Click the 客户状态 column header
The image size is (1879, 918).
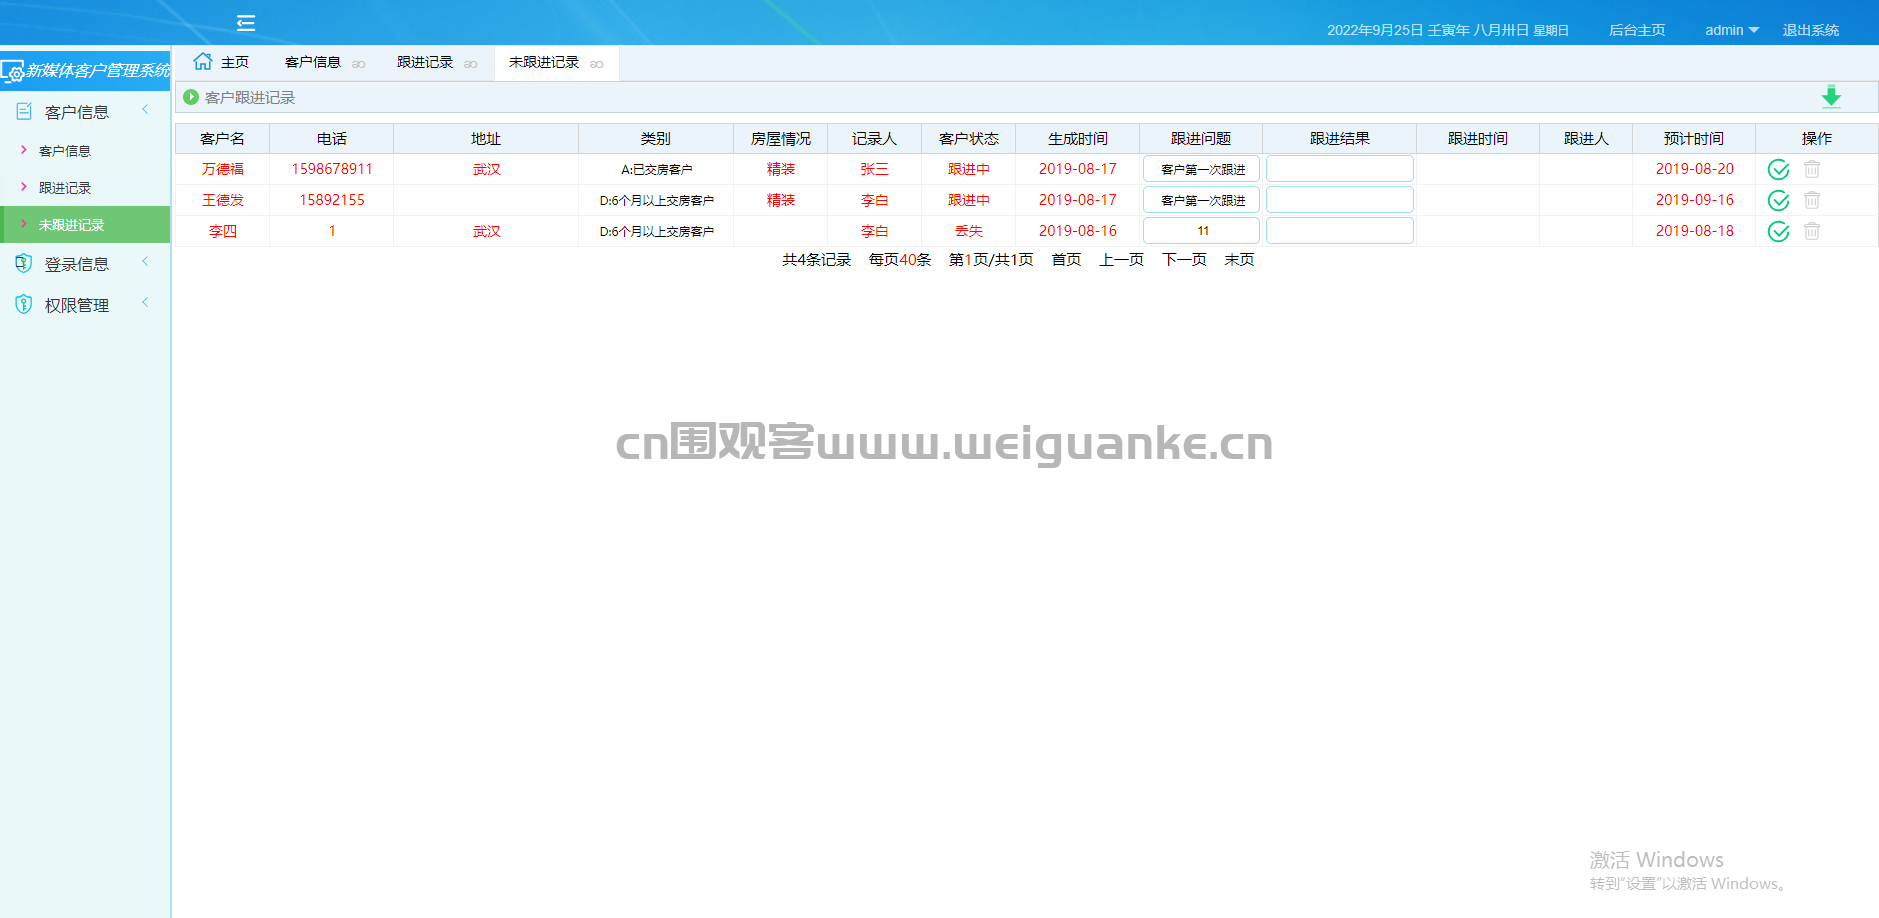(x=969, y=139)
